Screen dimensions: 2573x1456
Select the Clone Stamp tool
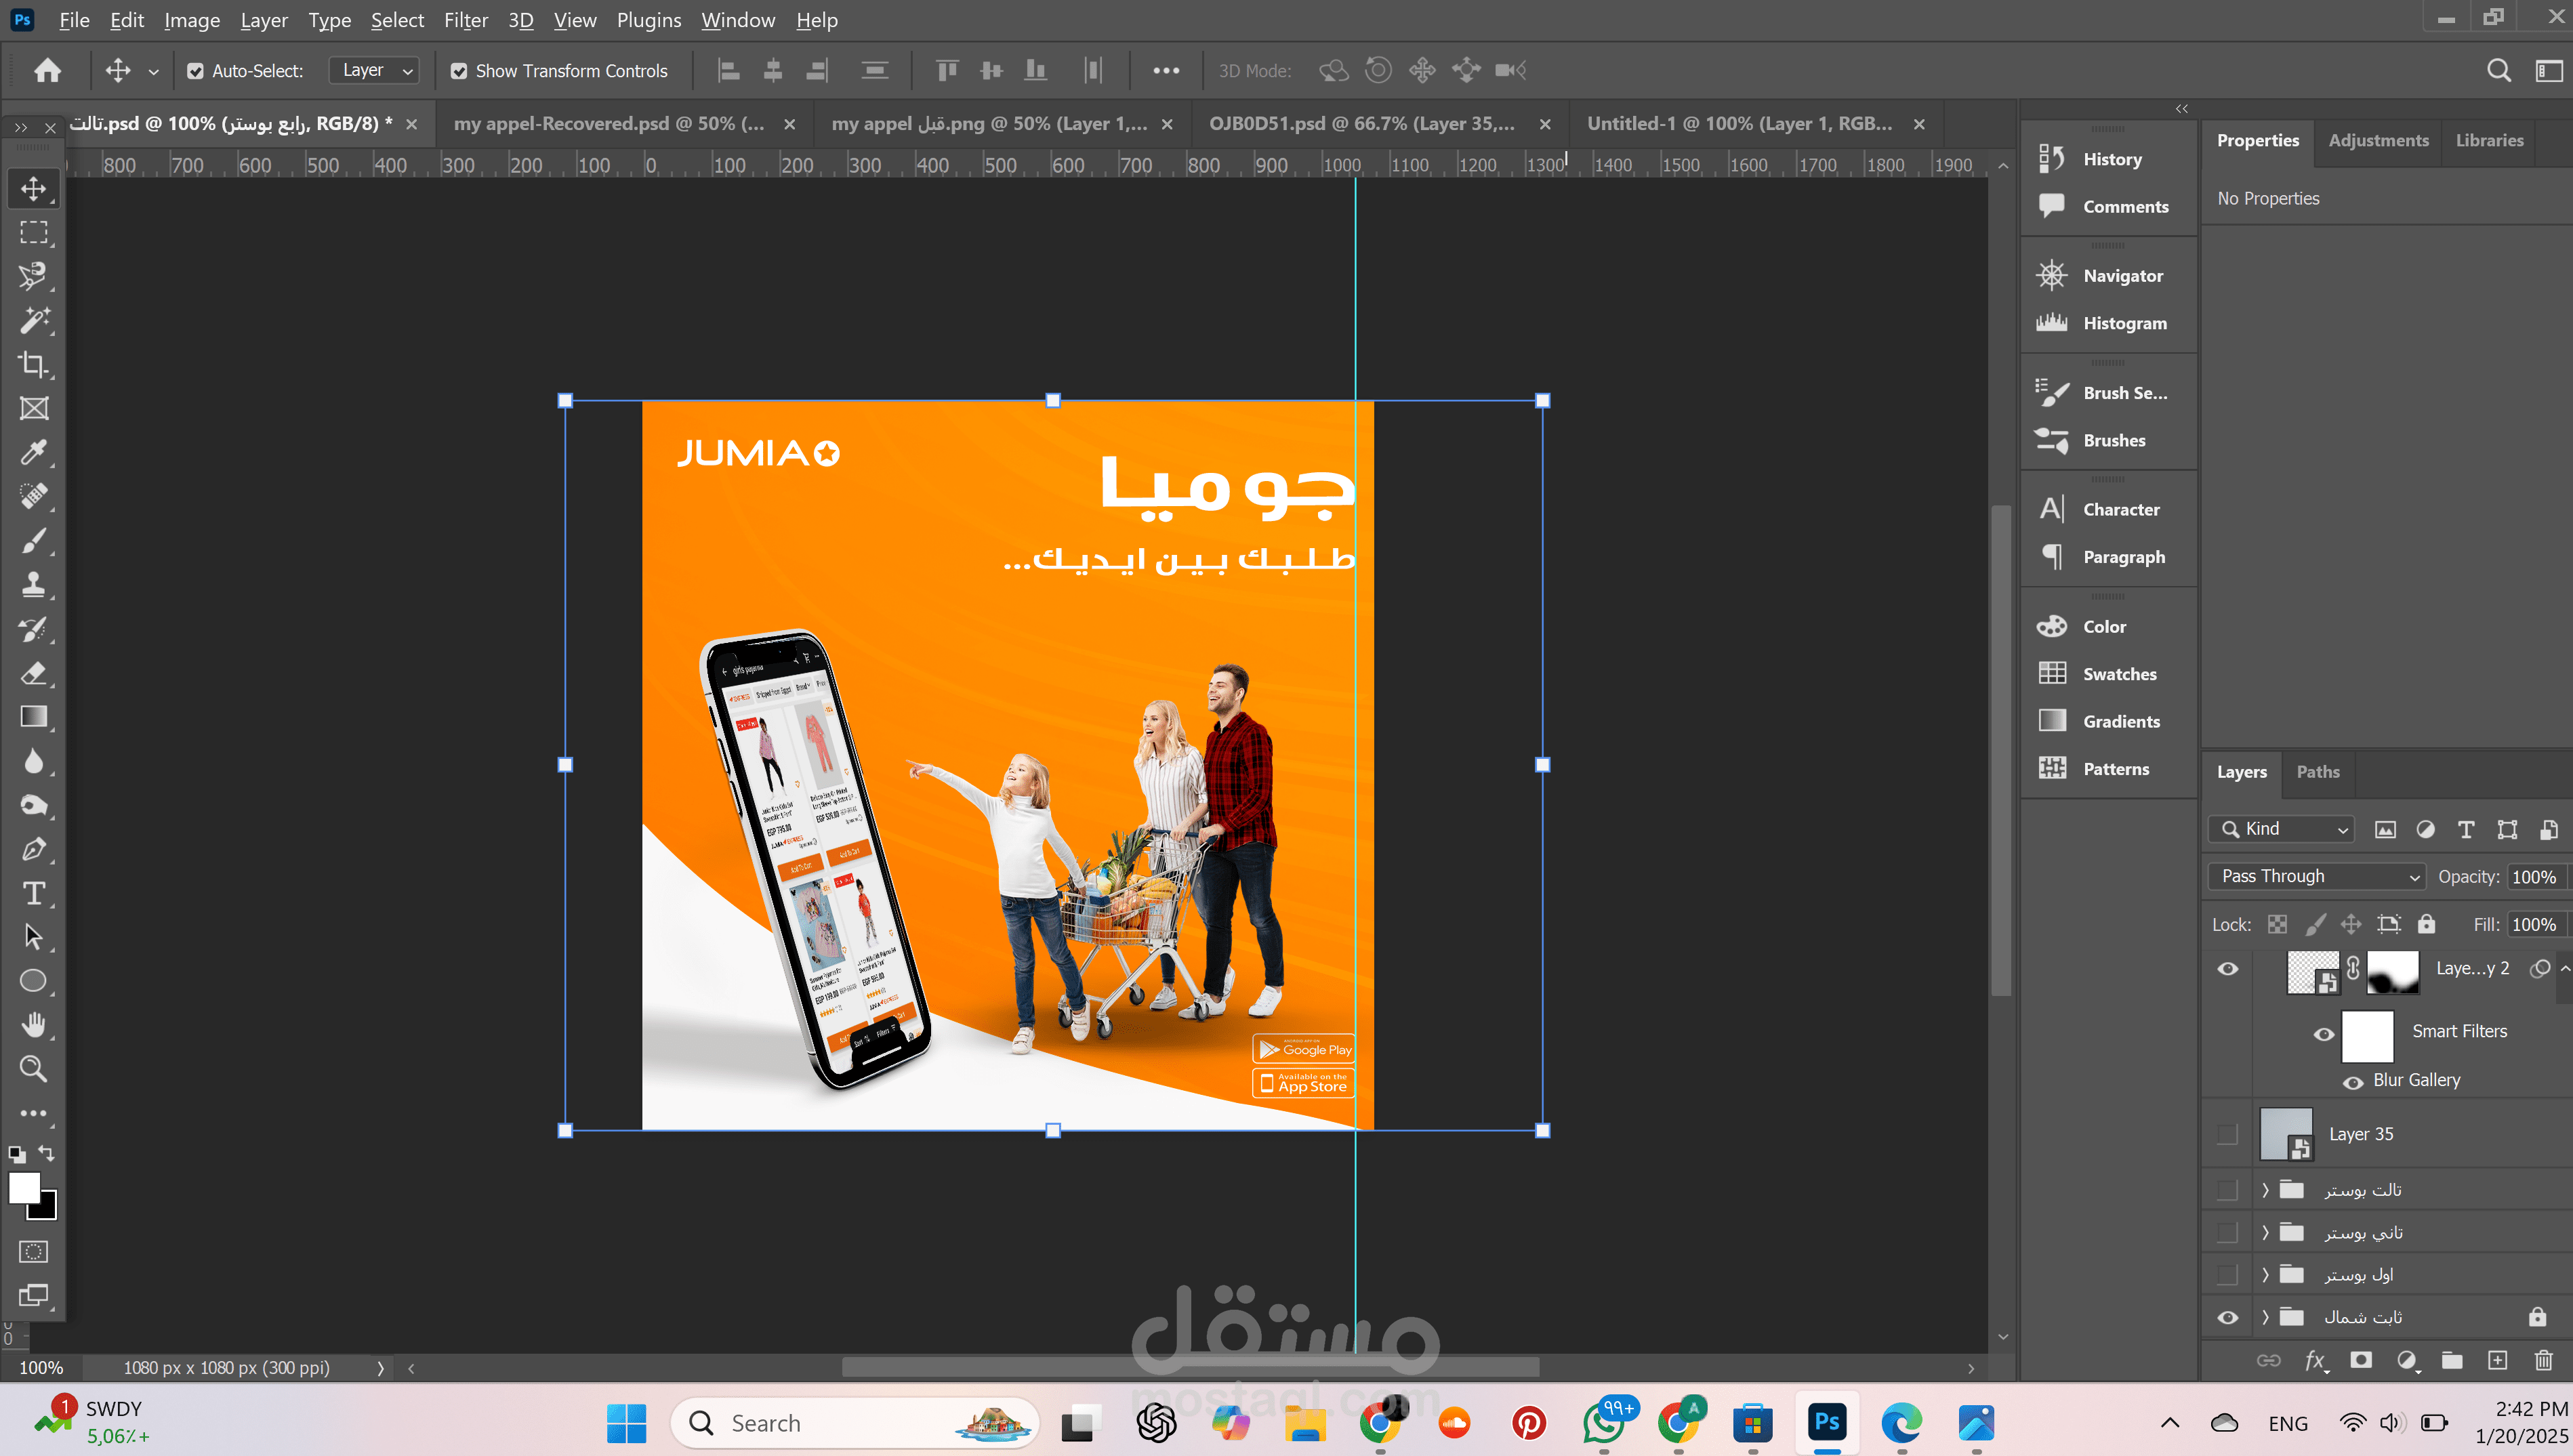pos(34,584)
